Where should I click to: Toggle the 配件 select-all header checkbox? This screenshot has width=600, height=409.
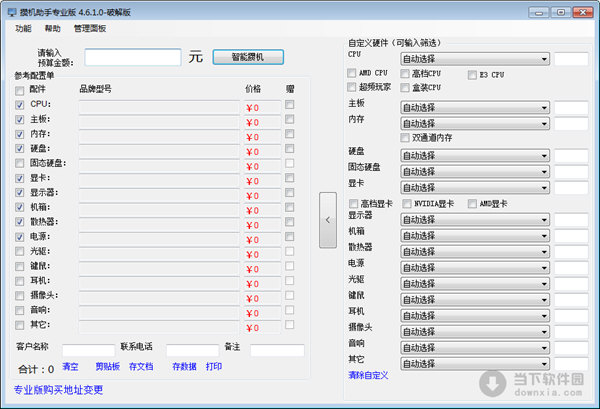(20, 91)
